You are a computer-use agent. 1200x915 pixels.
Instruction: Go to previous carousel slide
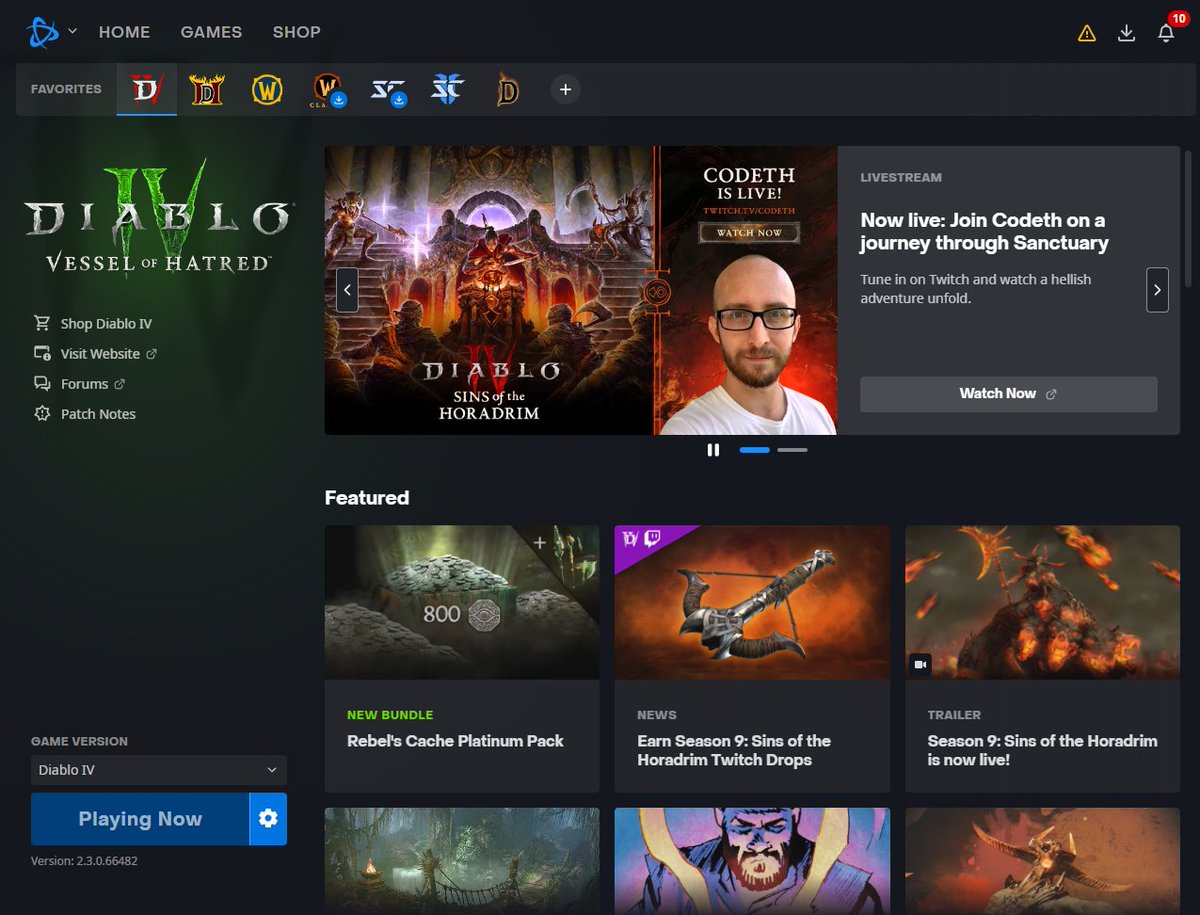coord(347,290)
